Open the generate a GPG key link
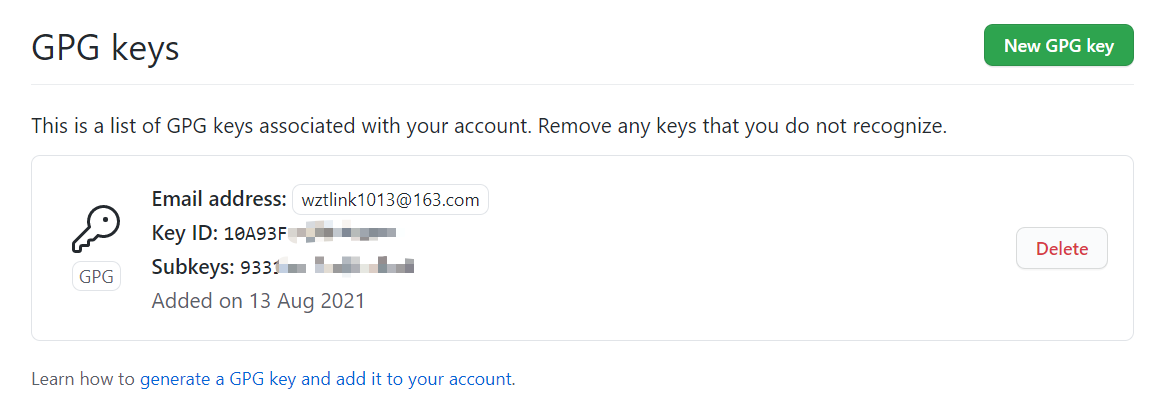Screen dimensions: 1173x393 326,379
